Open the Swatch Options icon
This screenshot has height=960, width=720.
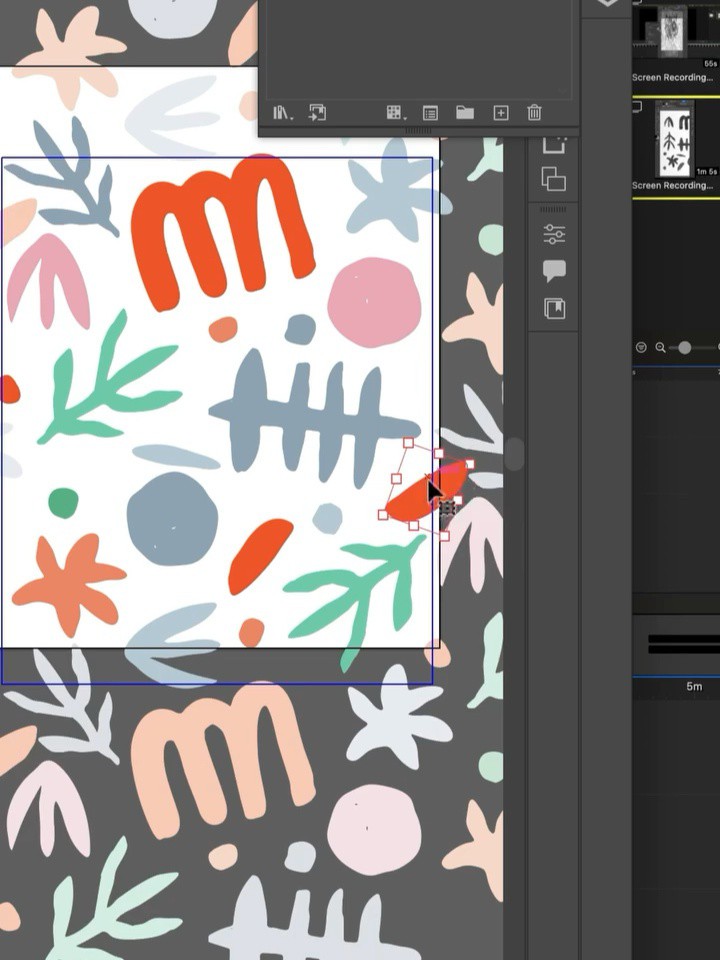pos(430,113)
